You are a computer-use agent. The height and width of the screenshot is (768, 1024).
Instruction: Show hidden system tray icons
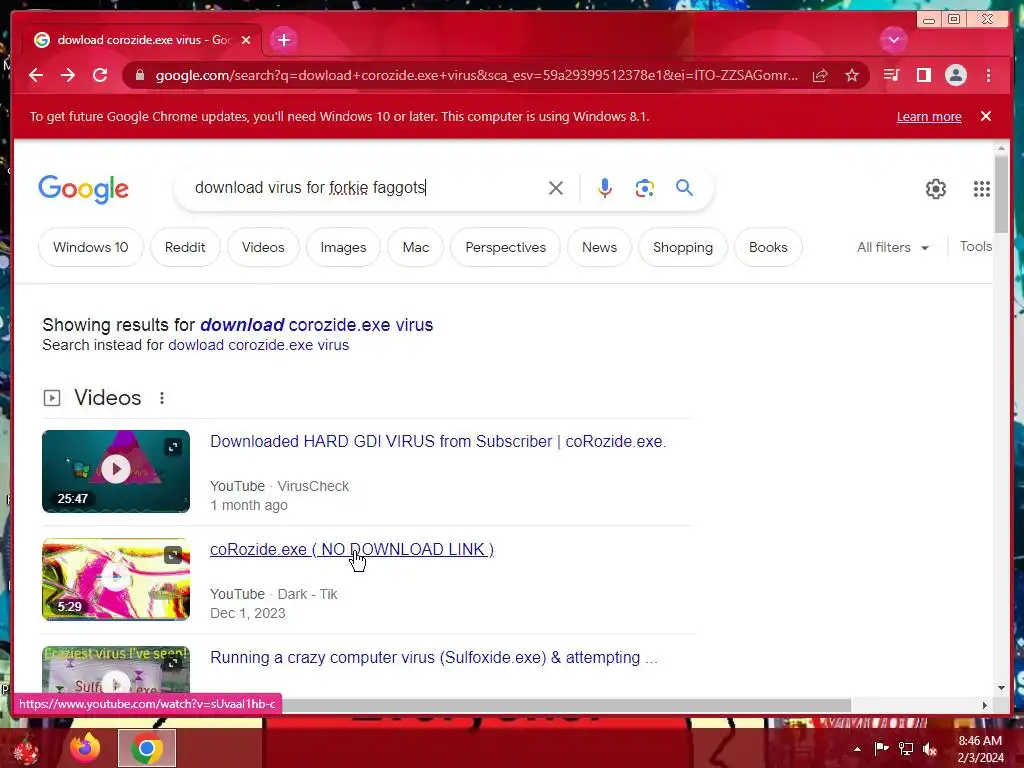[857, 749]
